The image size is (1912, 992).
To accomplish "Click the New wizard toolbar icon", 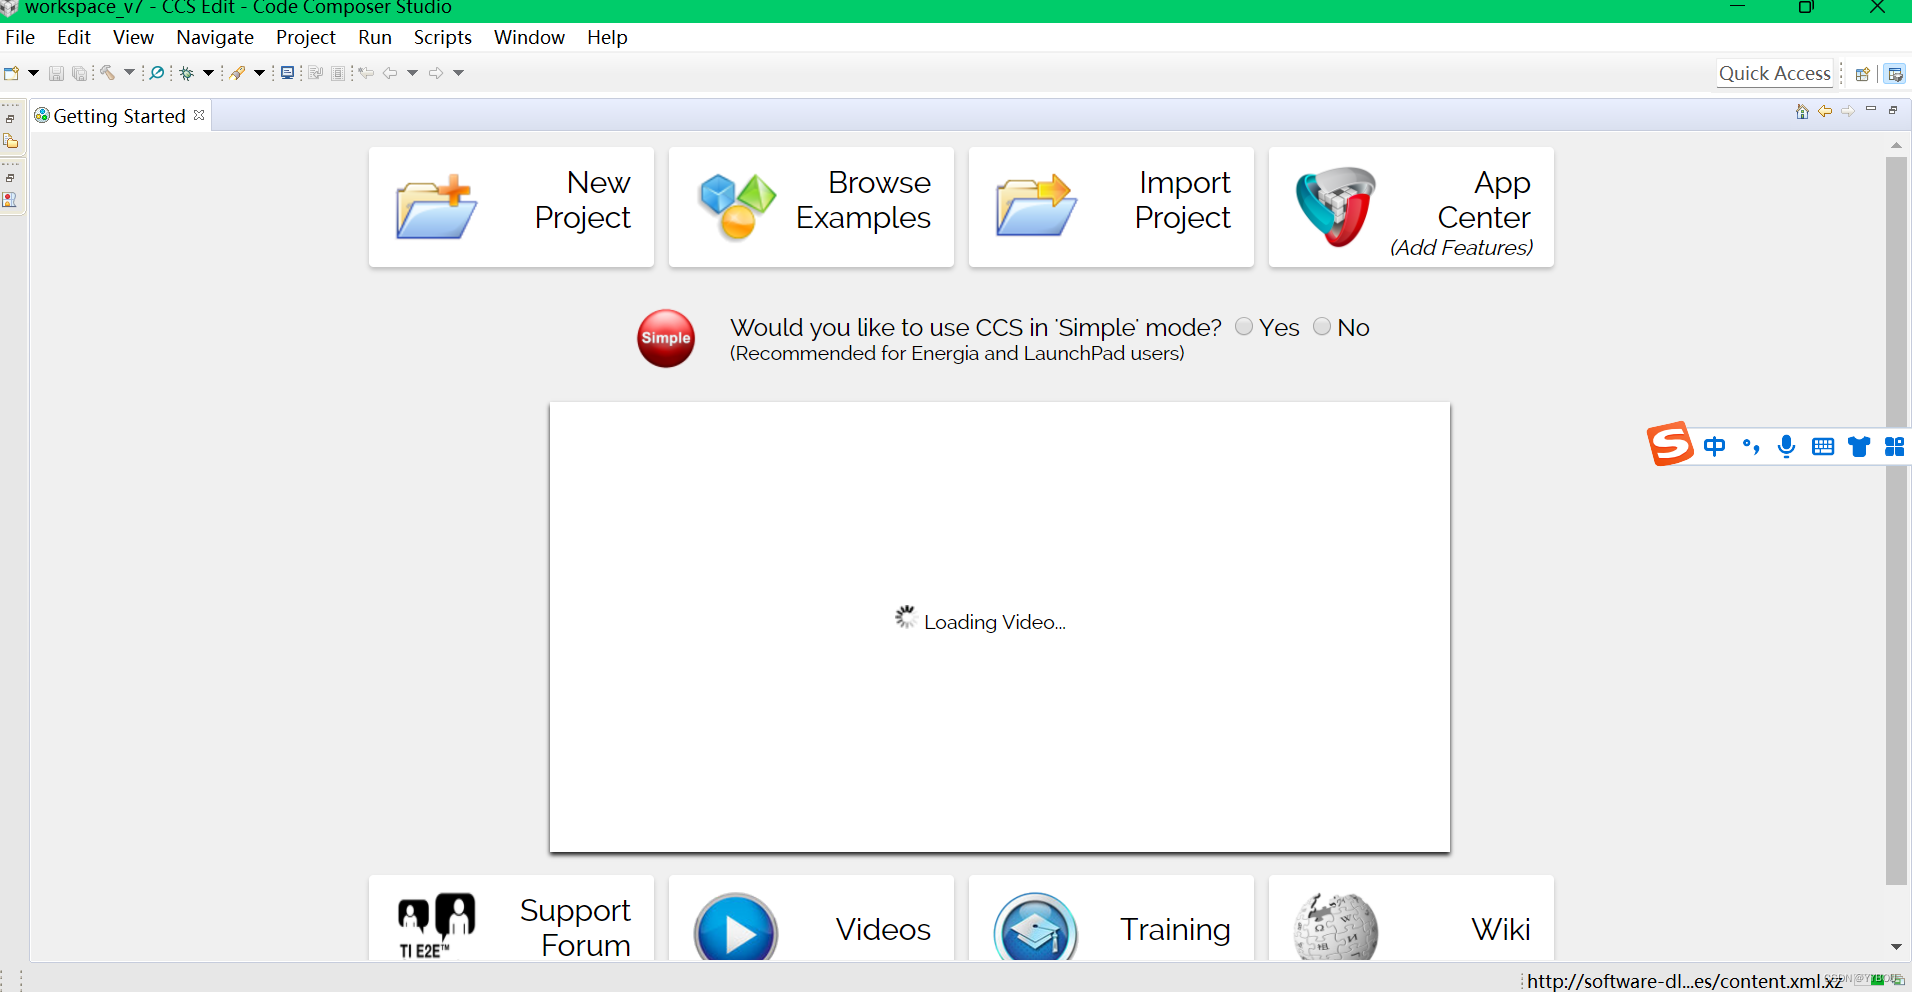I will pyautogui.click(x=12, y=73).
